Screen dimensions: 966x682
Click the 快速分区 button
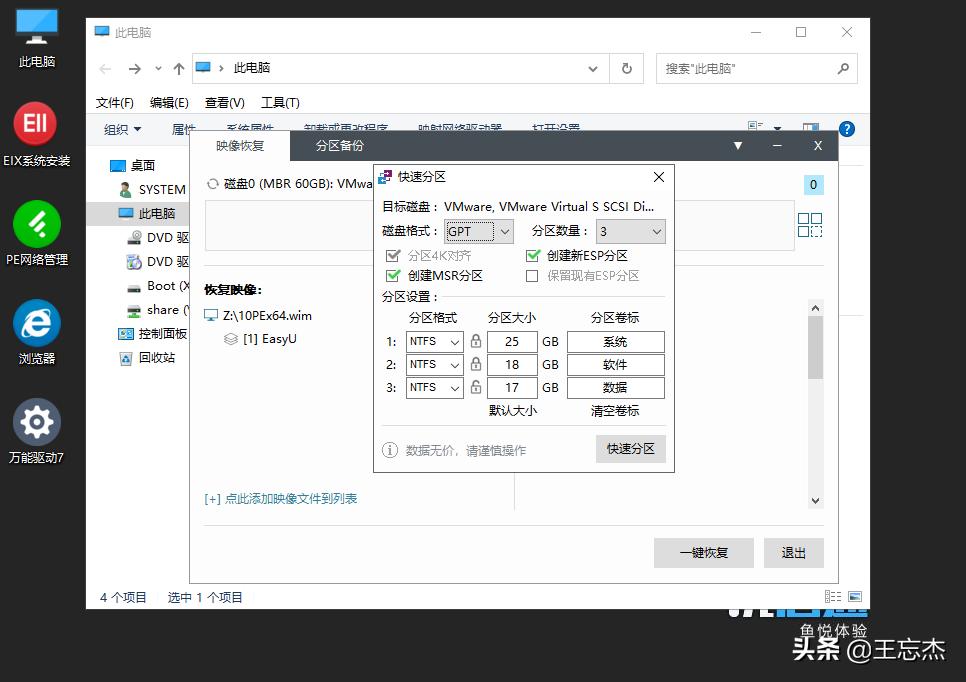(630, 449)
